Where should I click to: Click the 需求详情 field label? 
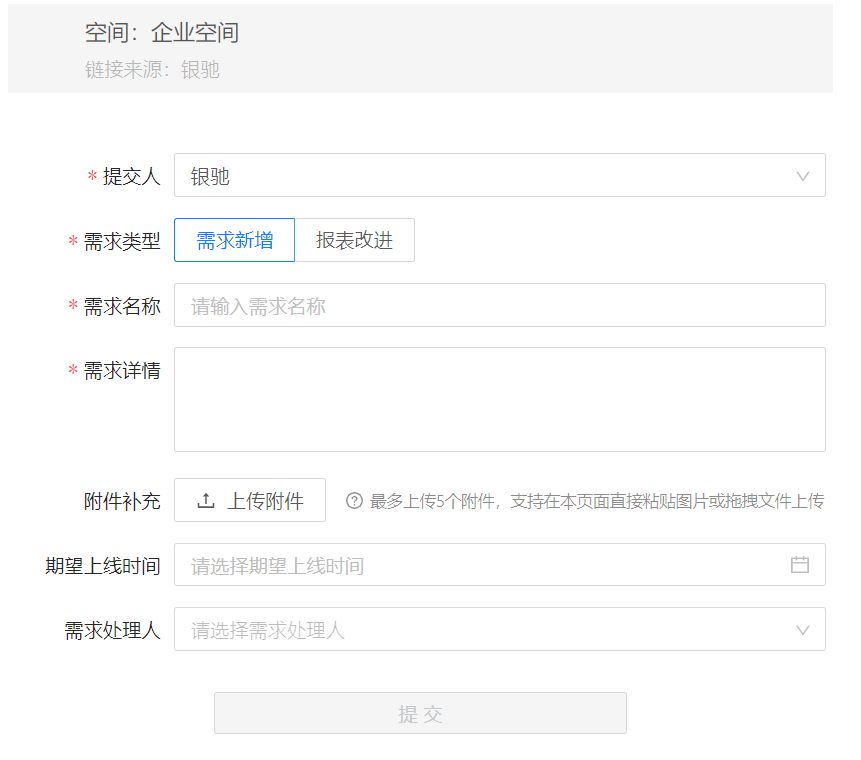[x=121, y=371]
